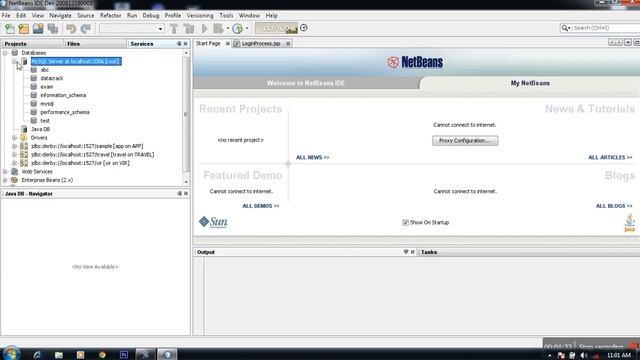This screenshot has width=640, height=360.
Task: Select the exam database
Action: click(47, 87)
